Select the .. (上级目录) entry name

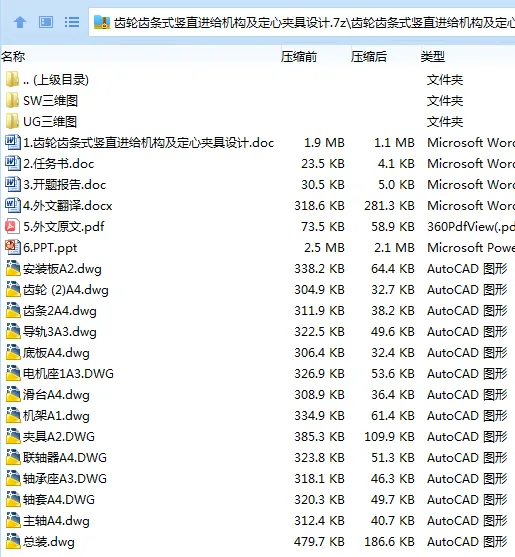(x=56, y=80)
